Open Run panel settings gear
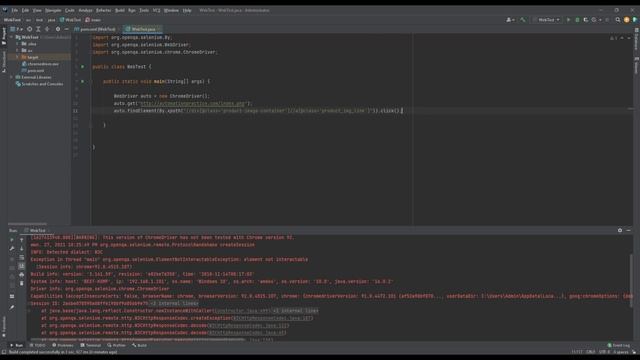The width and height of the screenshot is (640, 360). click(x=620, y=231)
